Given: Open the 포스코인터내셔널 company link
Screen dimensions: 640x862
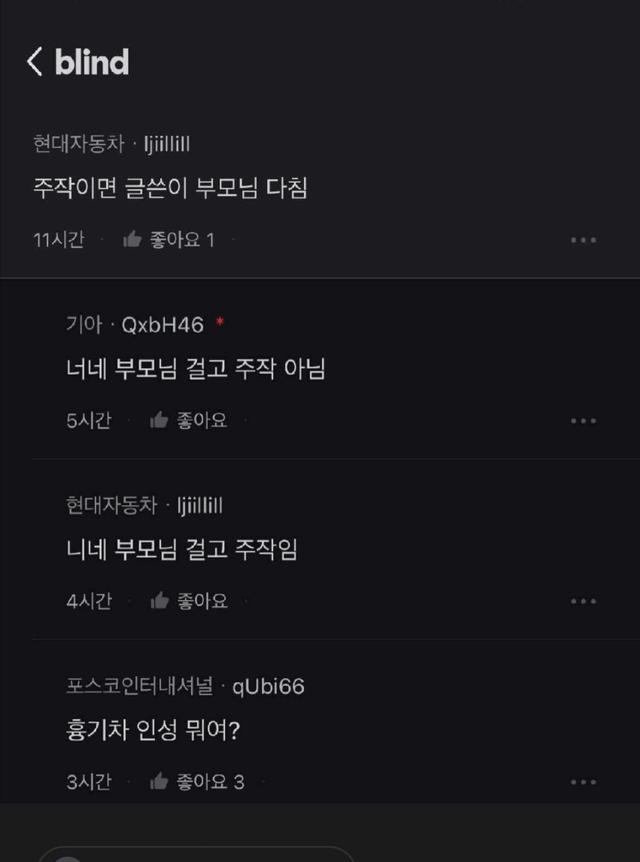Looking at the screenshot, I should tap(139, 686).
